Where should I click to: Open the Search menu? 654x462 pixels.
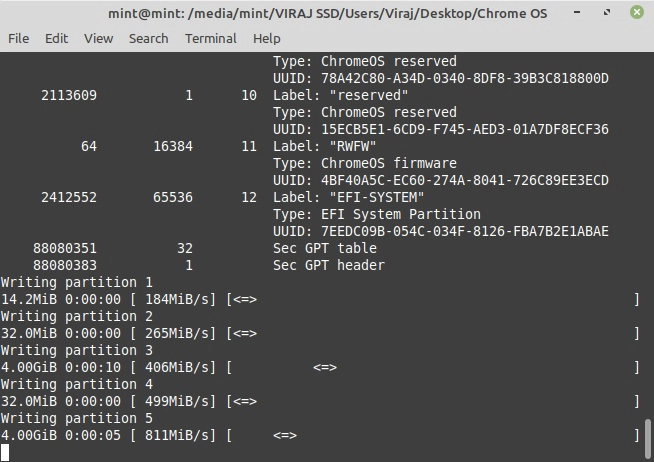tap(148, 38)
